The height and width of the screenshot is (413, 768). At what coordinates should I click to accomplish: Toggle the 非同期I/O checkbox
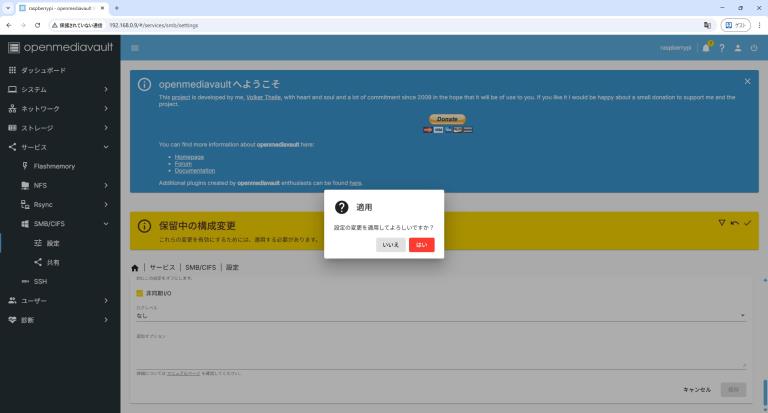coord(140,293)
